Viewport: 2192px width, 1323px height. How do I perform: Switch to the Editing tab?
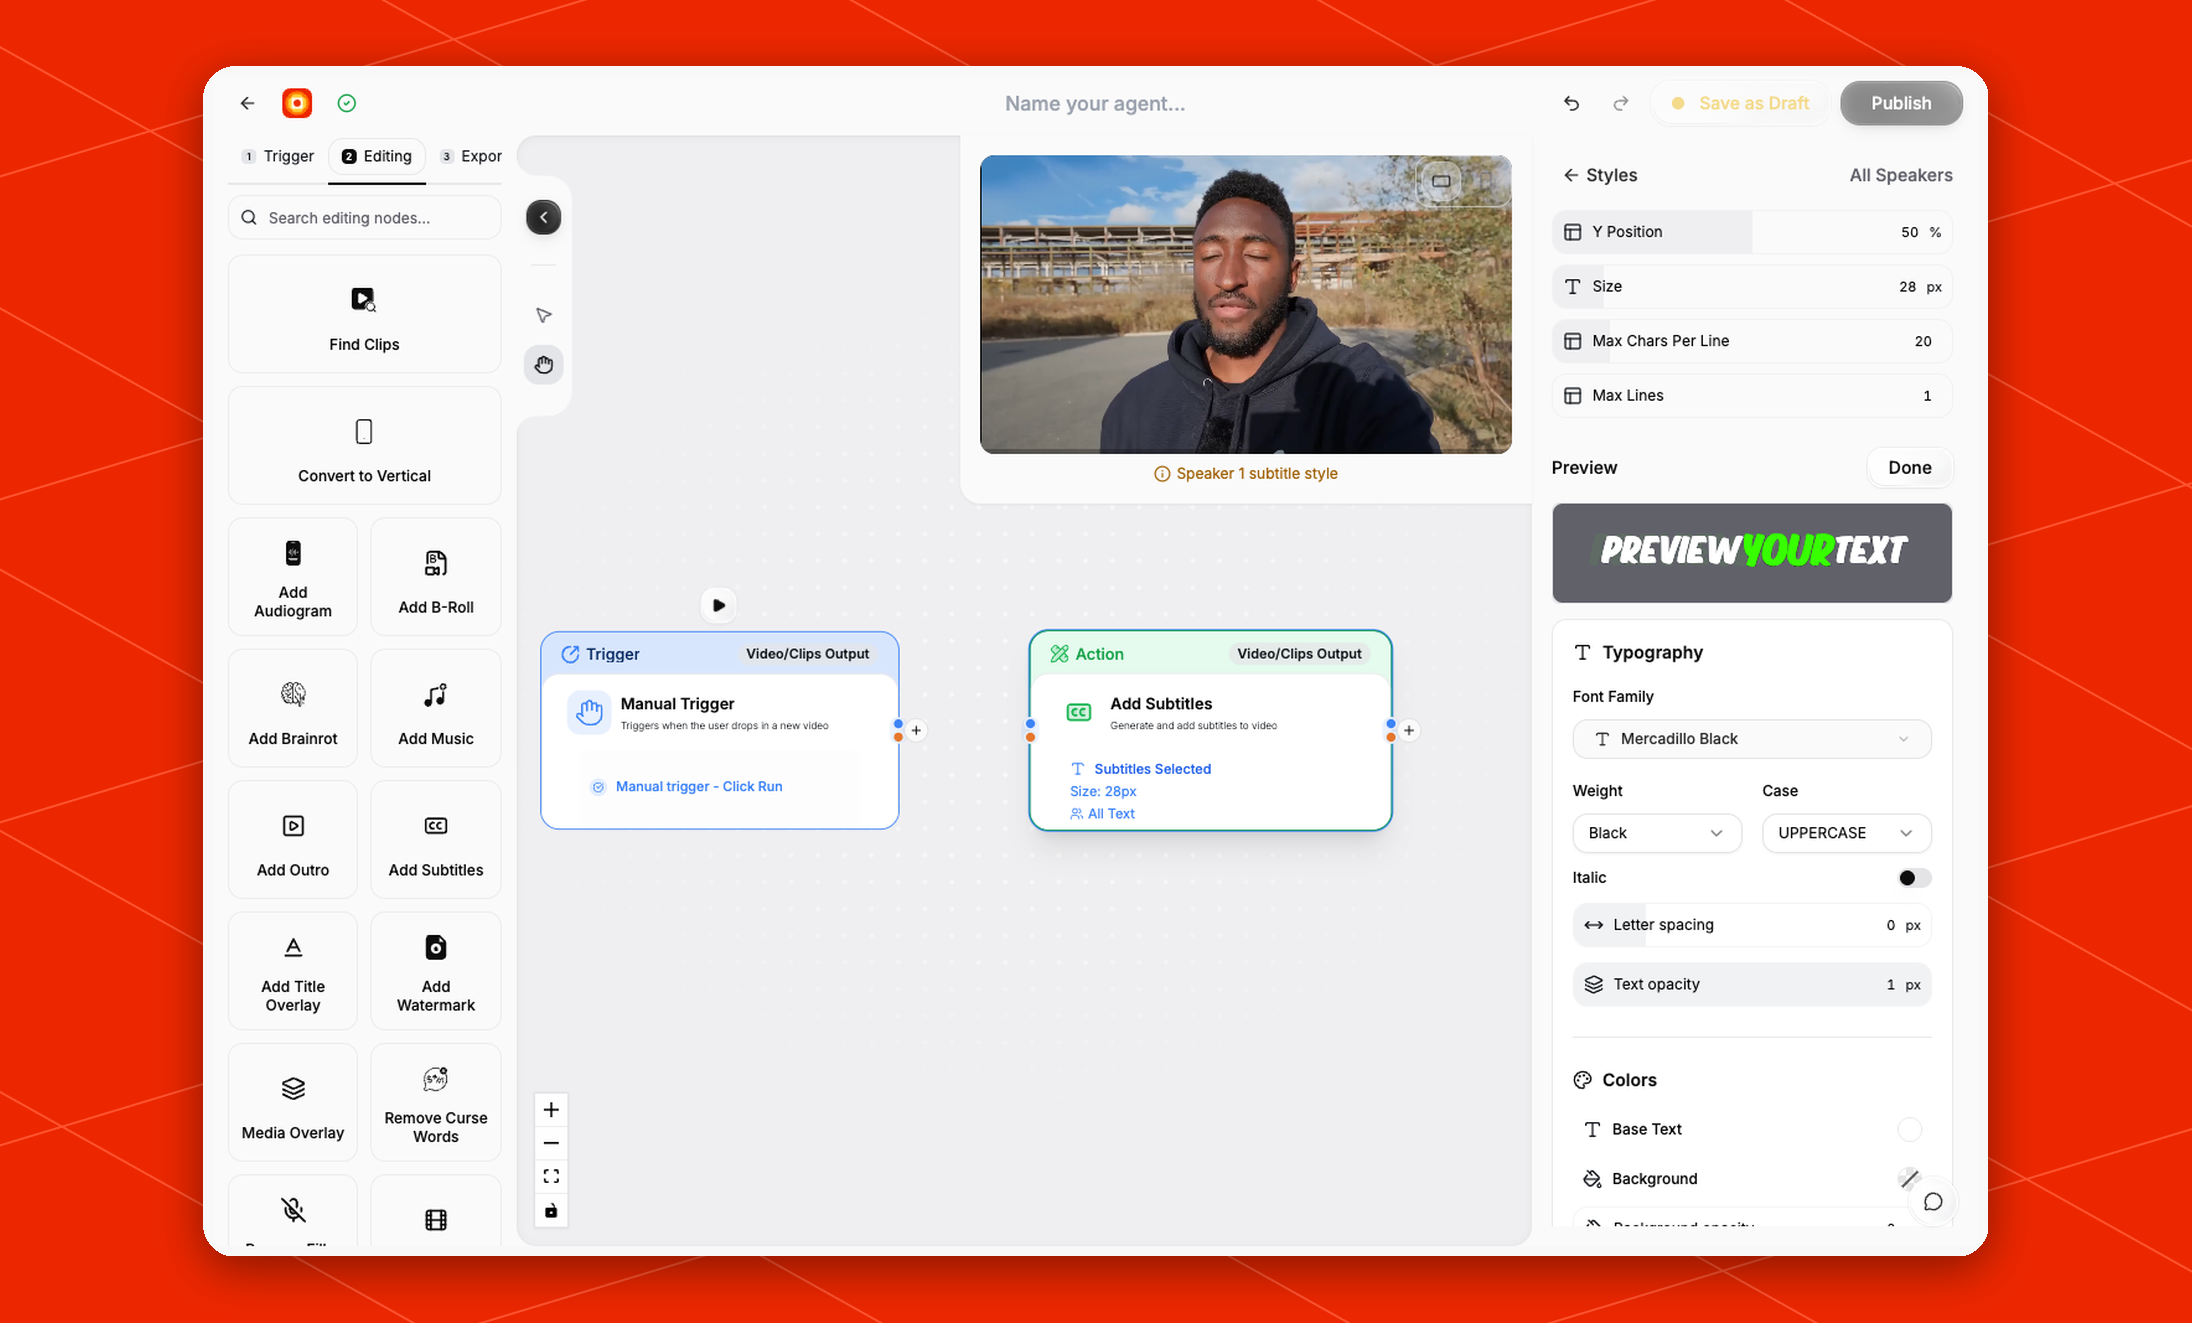pos(377,156)
